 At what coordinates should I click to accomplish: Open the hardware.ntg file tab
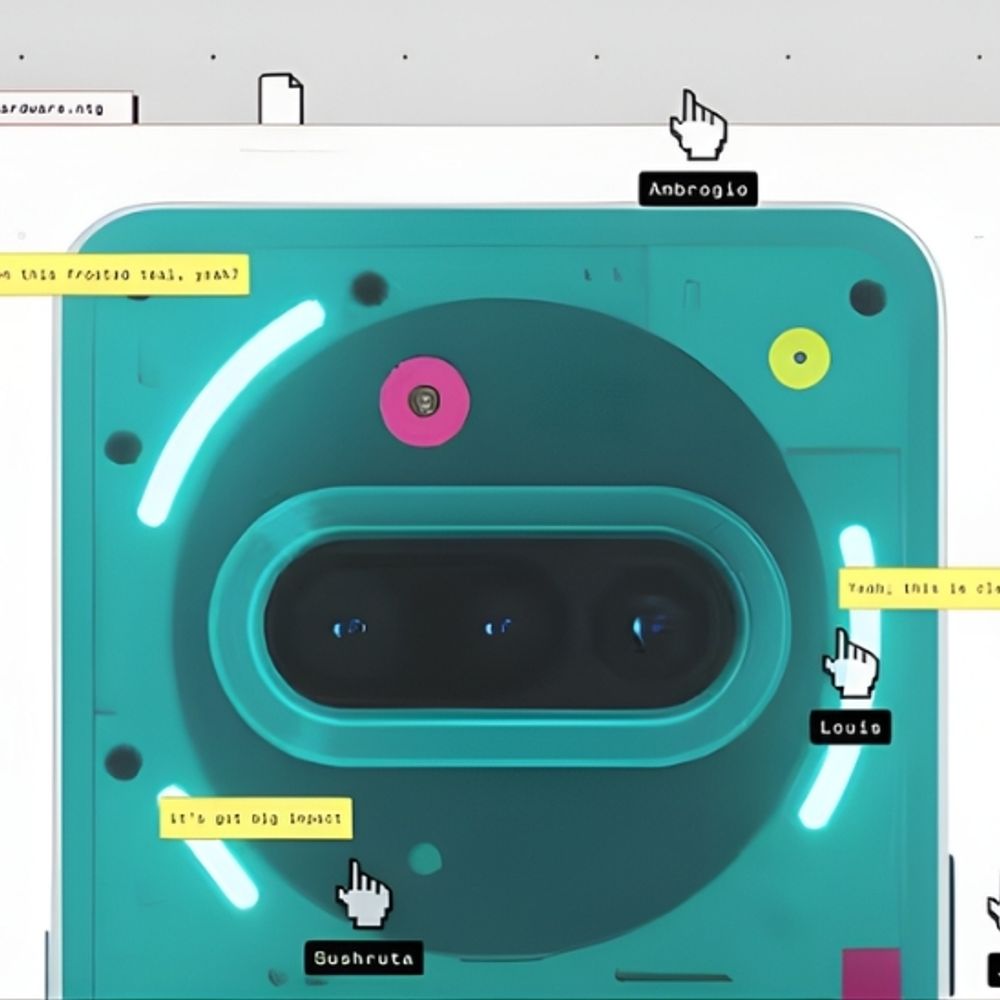tap(66, 108)
